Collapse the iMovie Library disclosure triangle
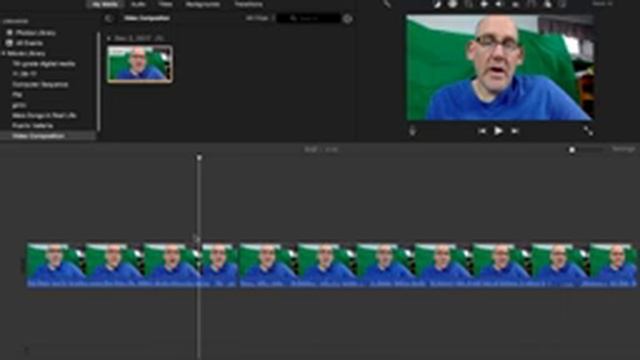 [4, 53]
